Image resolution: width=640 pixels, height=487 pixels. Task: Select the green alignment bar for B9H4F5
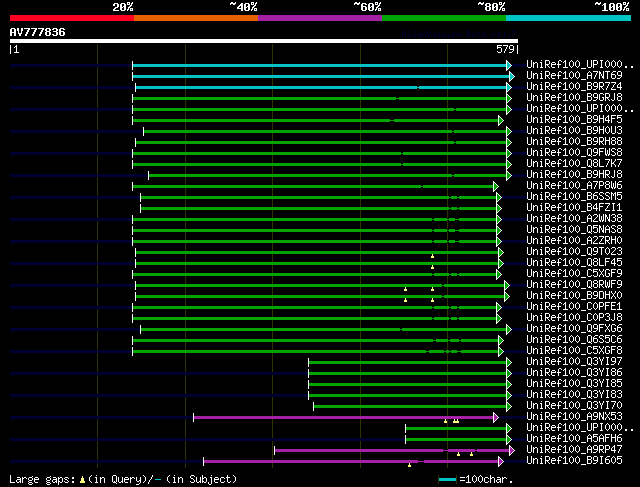click(315, 120)
